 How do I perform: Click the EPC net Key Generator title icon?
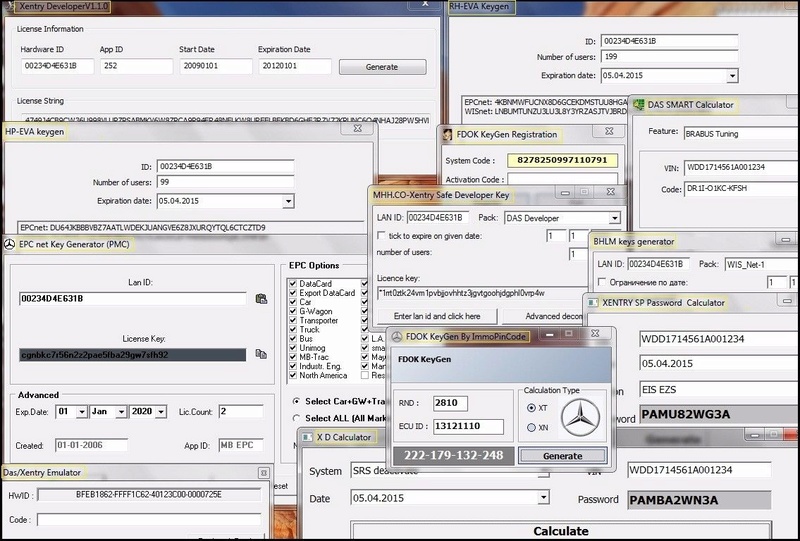pyautogui.click(x=9, y=244)
